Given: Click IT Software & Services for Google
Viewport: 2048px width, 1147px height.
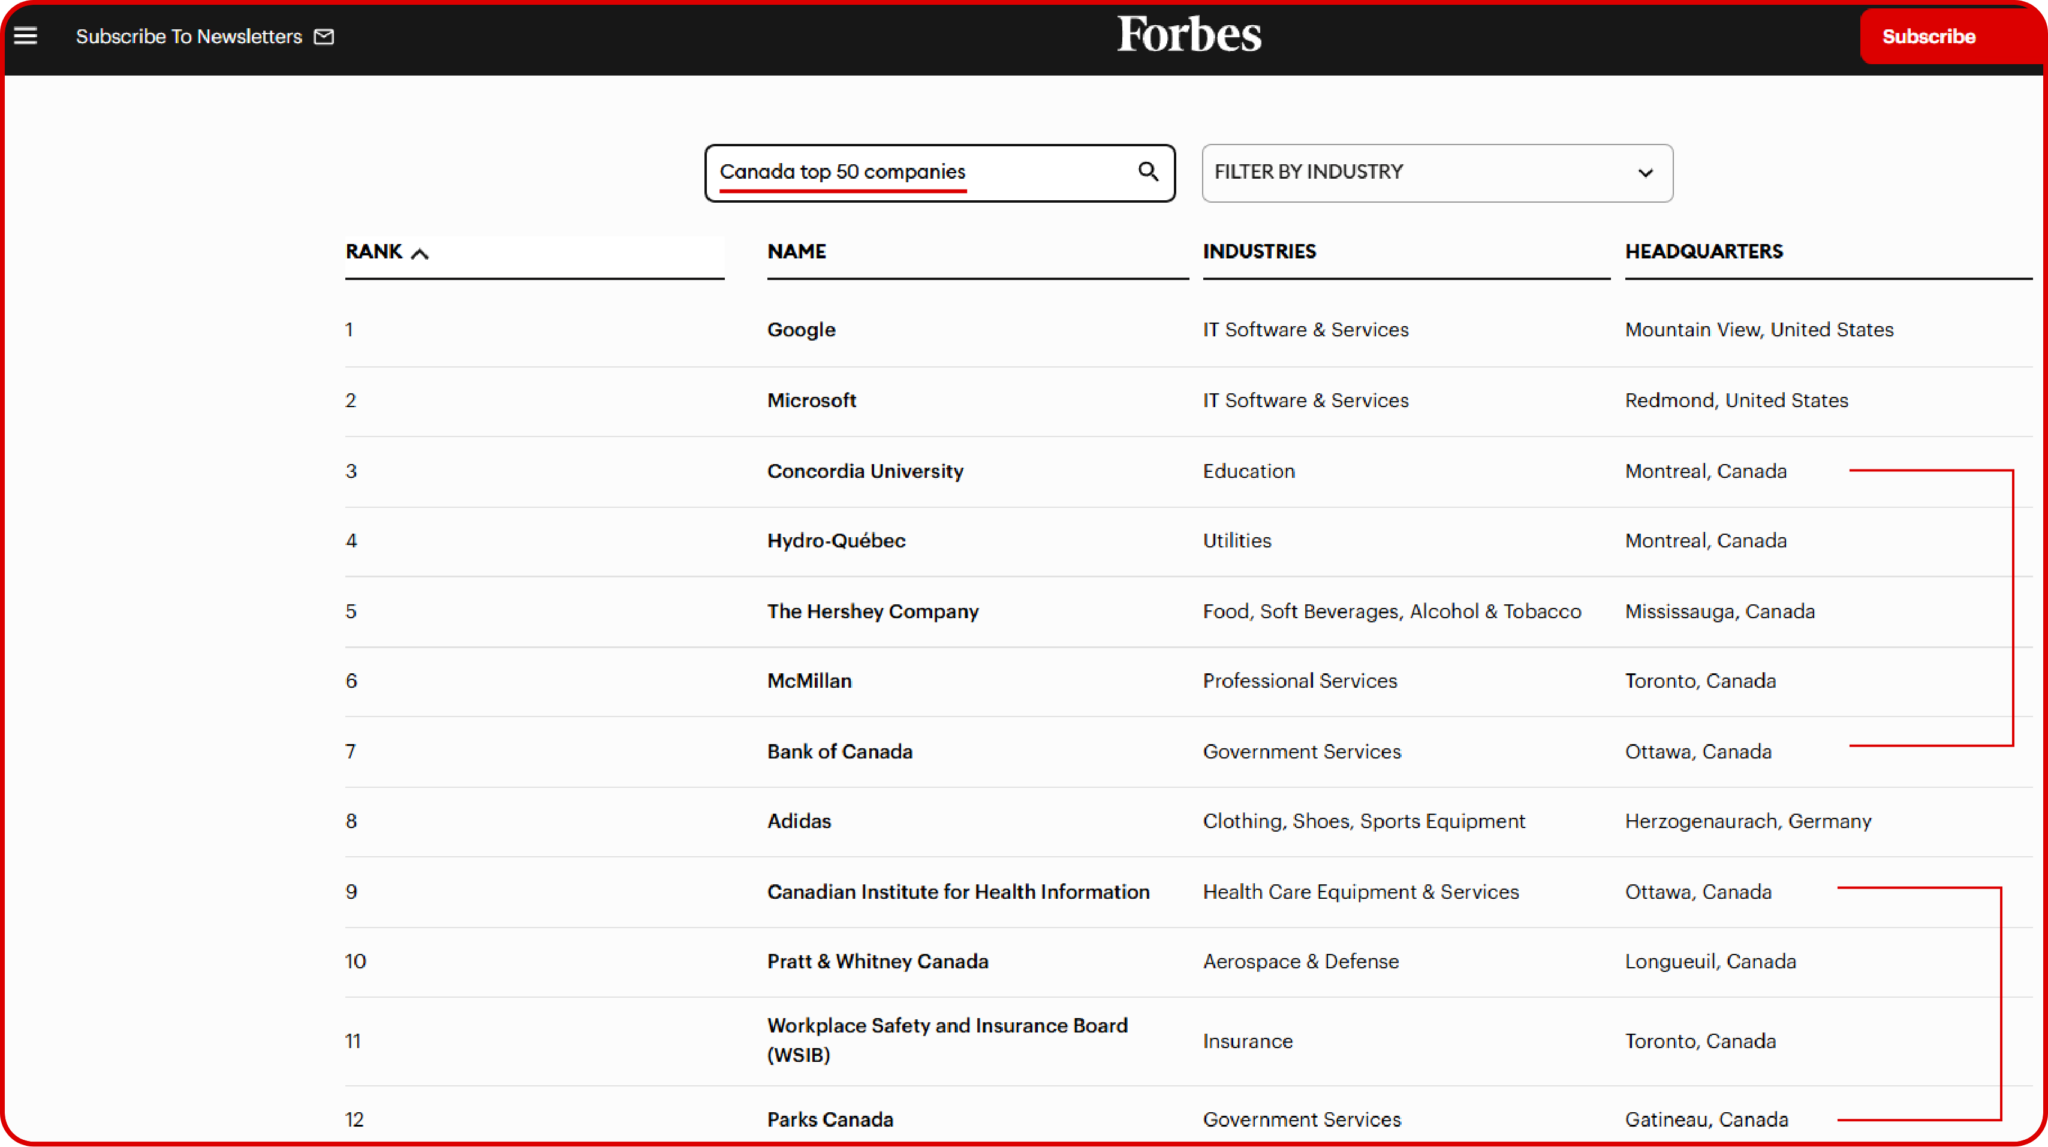Looking at the screenshot, I should 1305,330.
